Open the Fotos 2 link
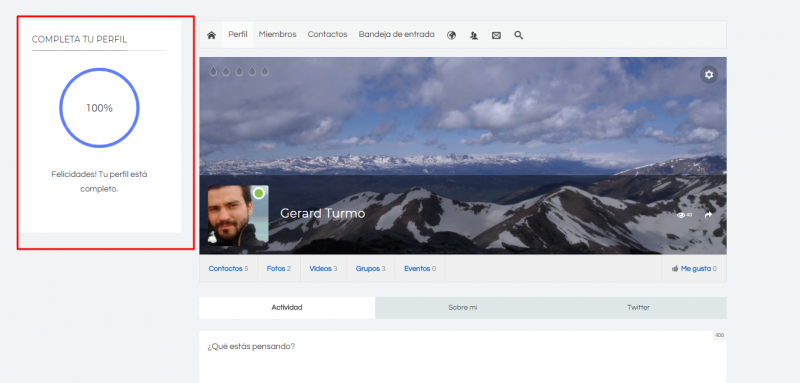The image size is (800, 383). coord(279,269)
